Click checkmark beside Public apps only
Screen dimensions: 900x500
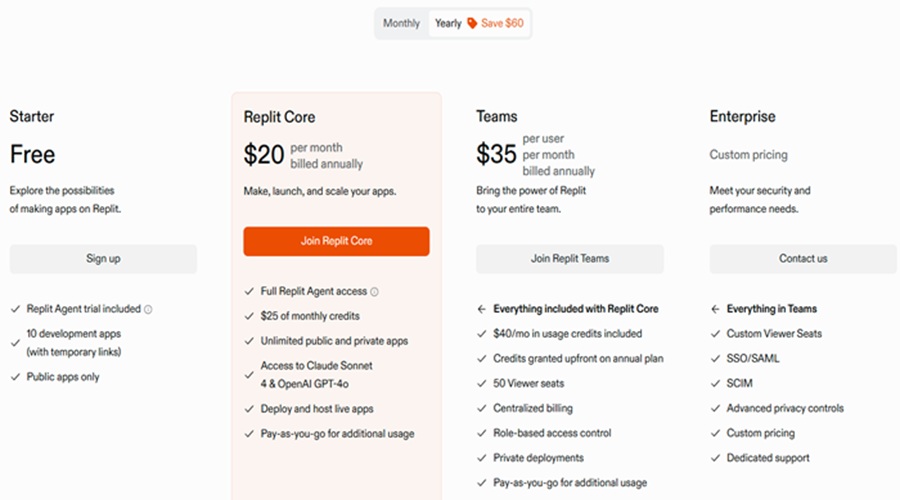tap(15, 377)
